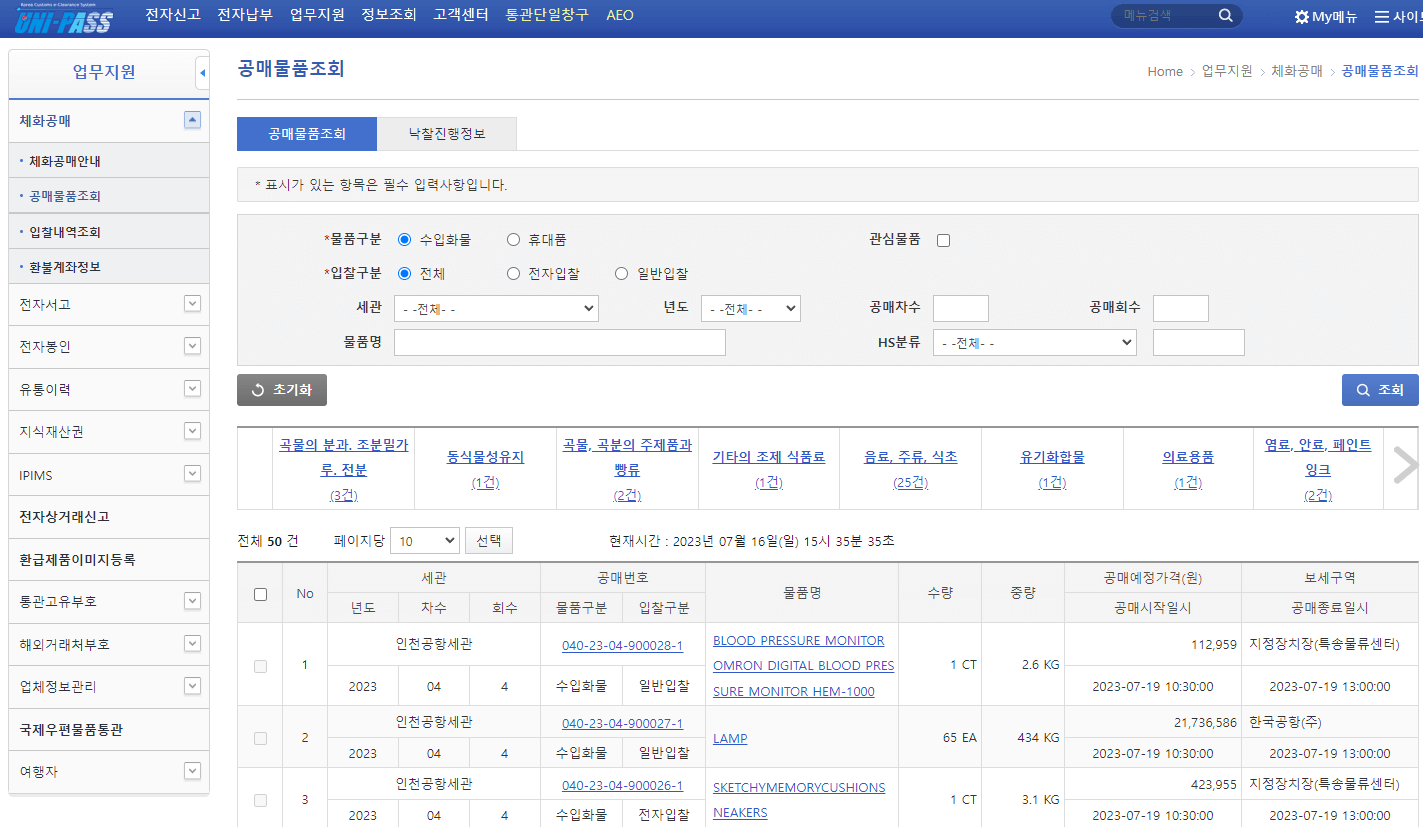Open 동식물성유지 category link
Image resolution: width=1423 pixels, height=827 pixels.
485,457
